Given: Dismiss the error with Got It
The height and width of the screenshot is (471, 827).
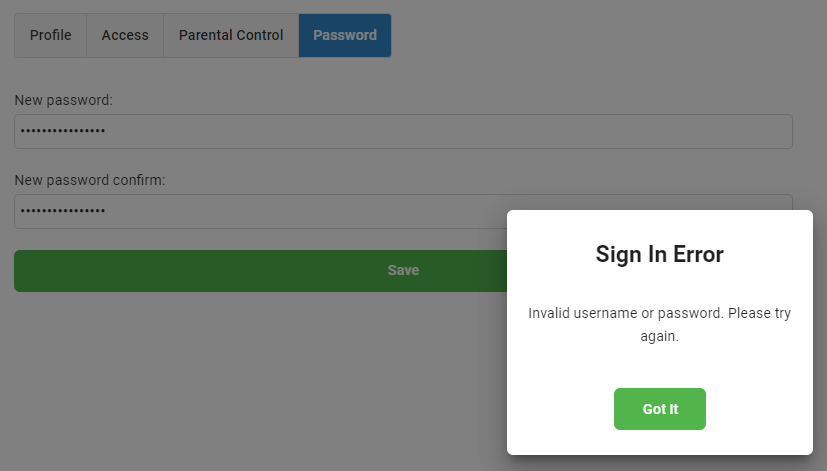Looking at the screenshot, I should point(660,409).
